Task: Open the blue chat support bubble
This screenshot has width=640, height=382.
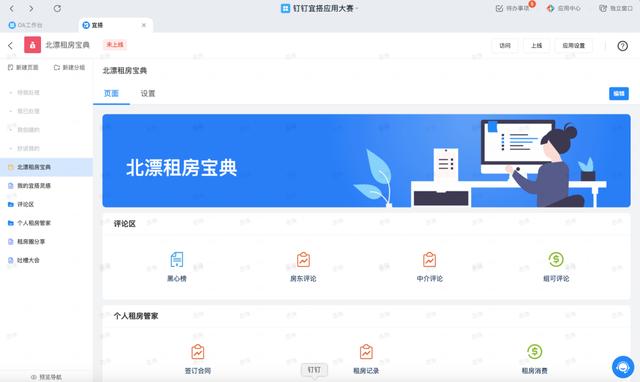Action: coord(623,366)
